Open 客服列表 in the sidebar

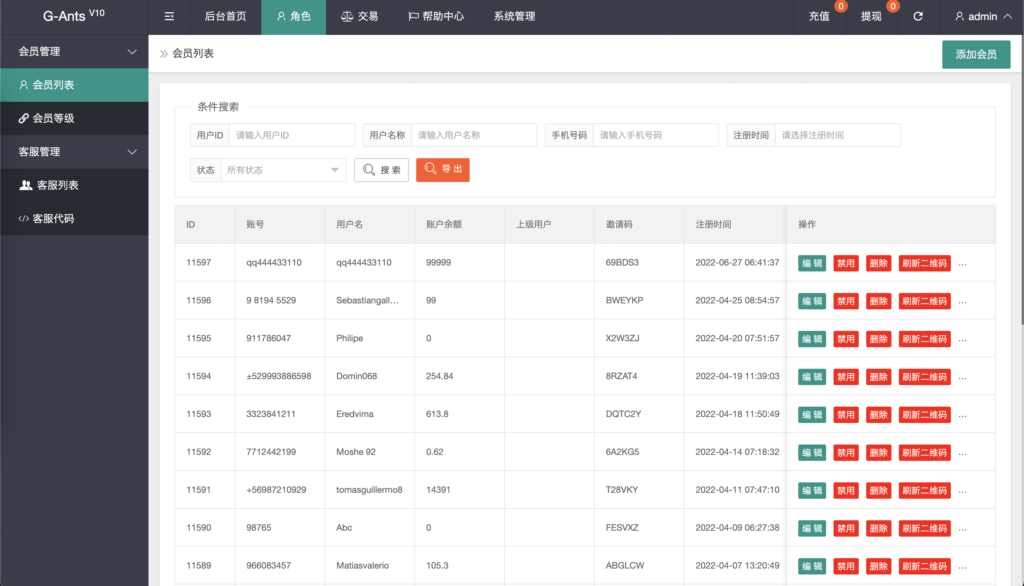pos(74,185)
